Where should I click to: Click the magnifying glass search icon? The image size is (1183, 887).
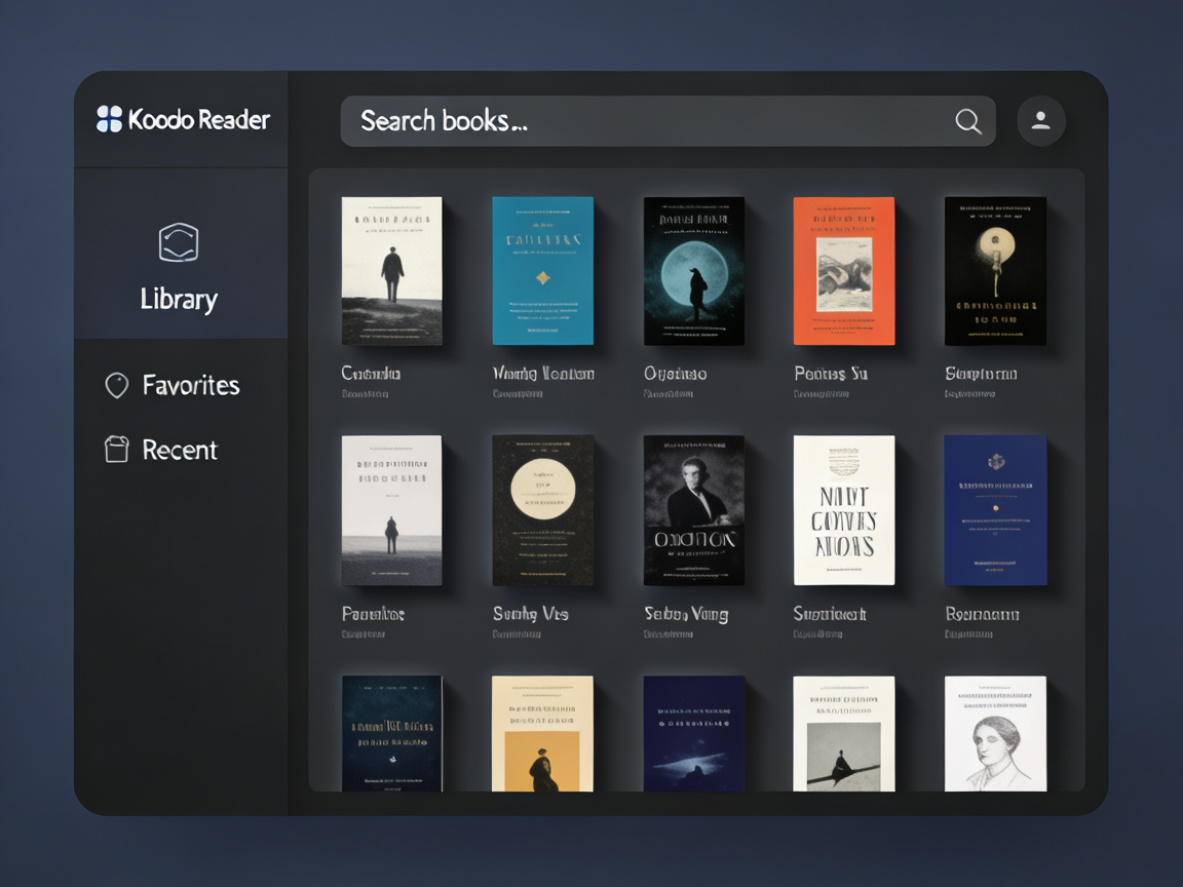[966, 121]
